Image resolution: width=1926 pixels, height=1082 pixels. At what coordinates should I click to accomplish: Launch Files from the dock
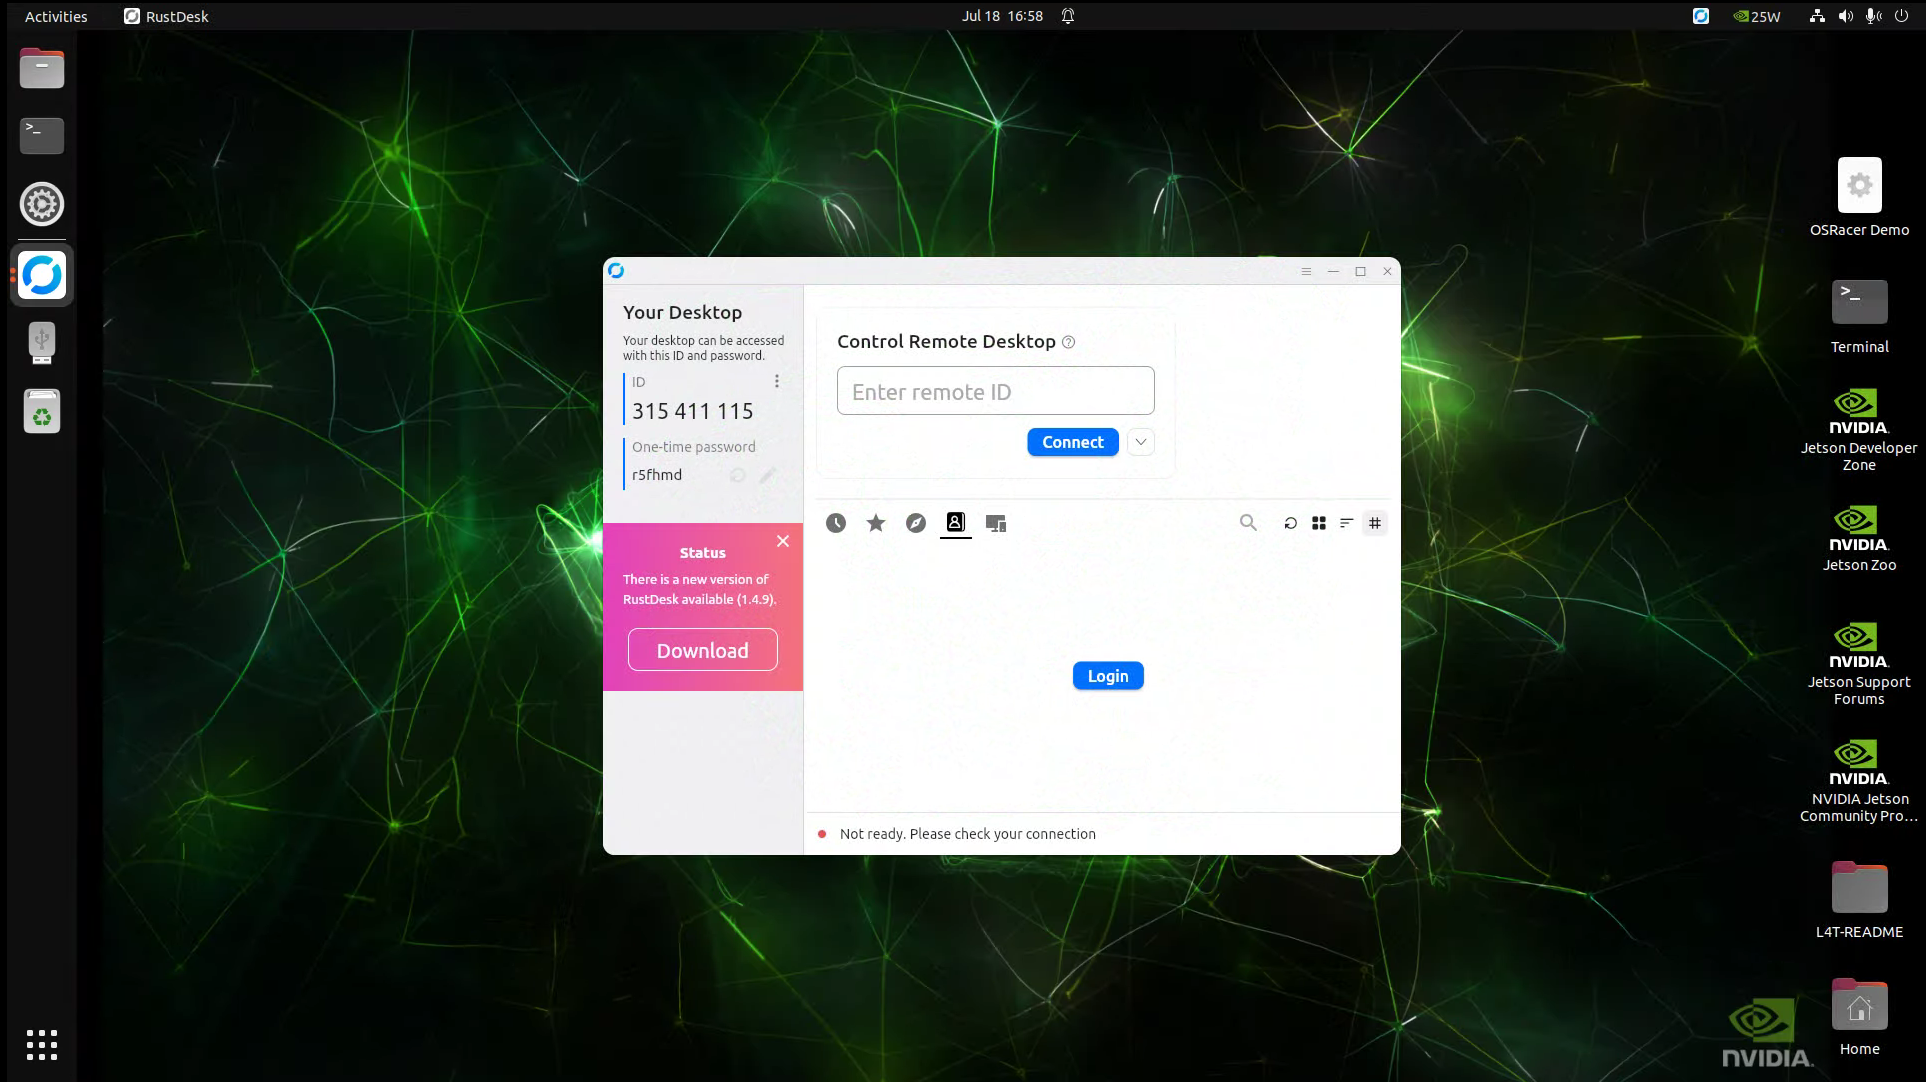tap(42, 68)
